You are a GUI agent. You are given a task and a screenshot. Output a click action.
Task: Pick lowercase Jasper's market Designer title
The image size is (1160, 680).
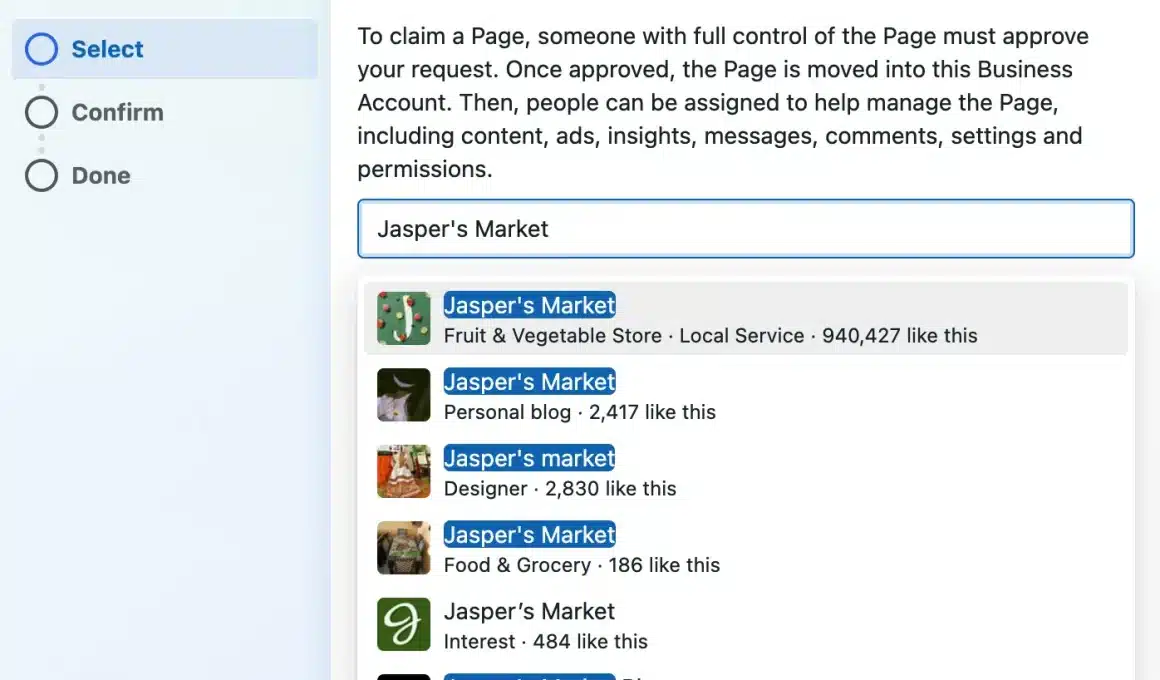click(x=529, y=458)
